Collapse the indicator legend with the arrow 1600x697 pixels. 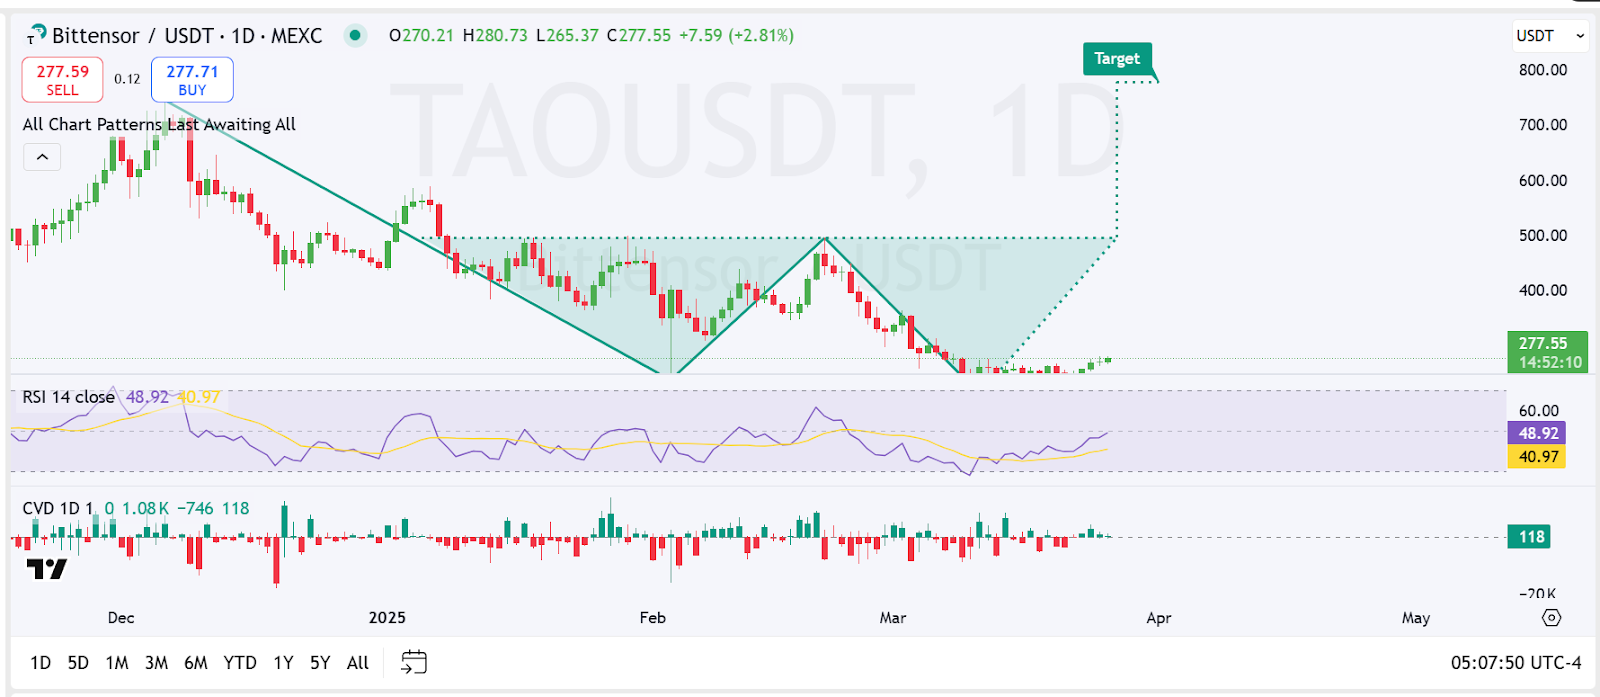point(42,157)
